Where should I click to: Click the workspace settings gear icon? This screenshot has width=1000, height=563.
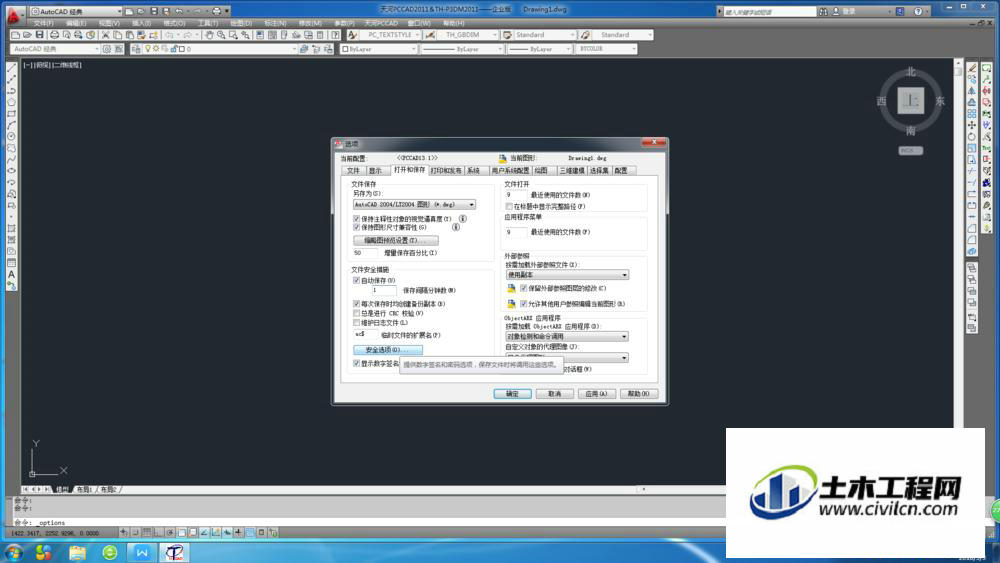pos(107,49)
